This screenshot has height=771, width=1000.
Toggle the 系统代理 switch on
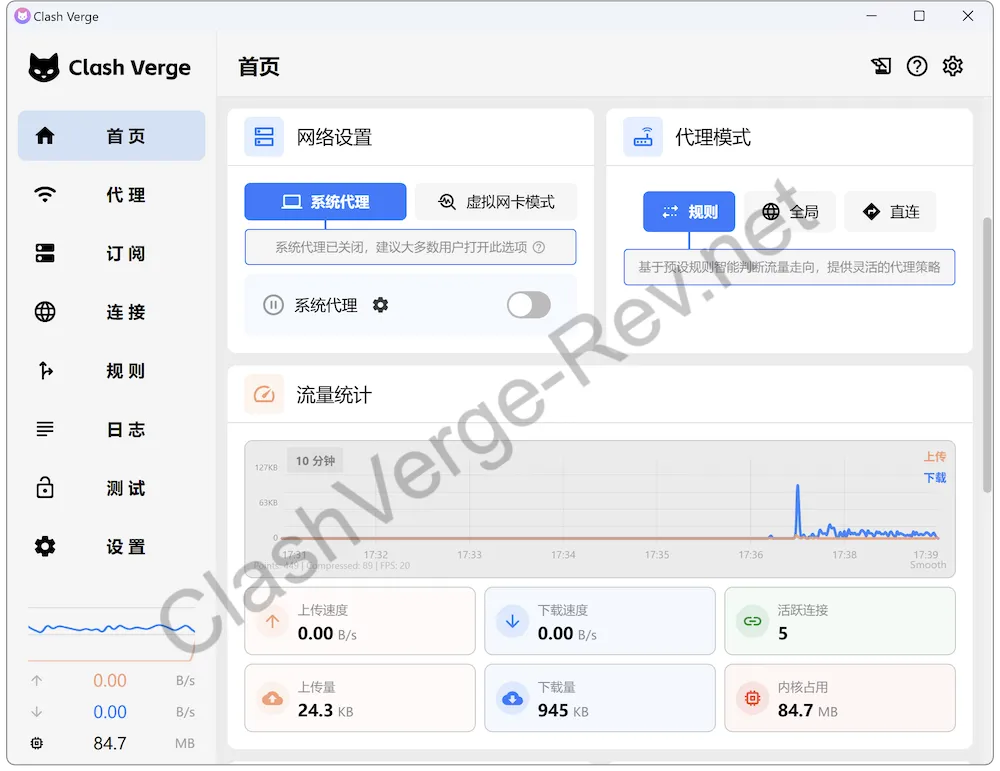pyautogui.click(x=529, y=305)
